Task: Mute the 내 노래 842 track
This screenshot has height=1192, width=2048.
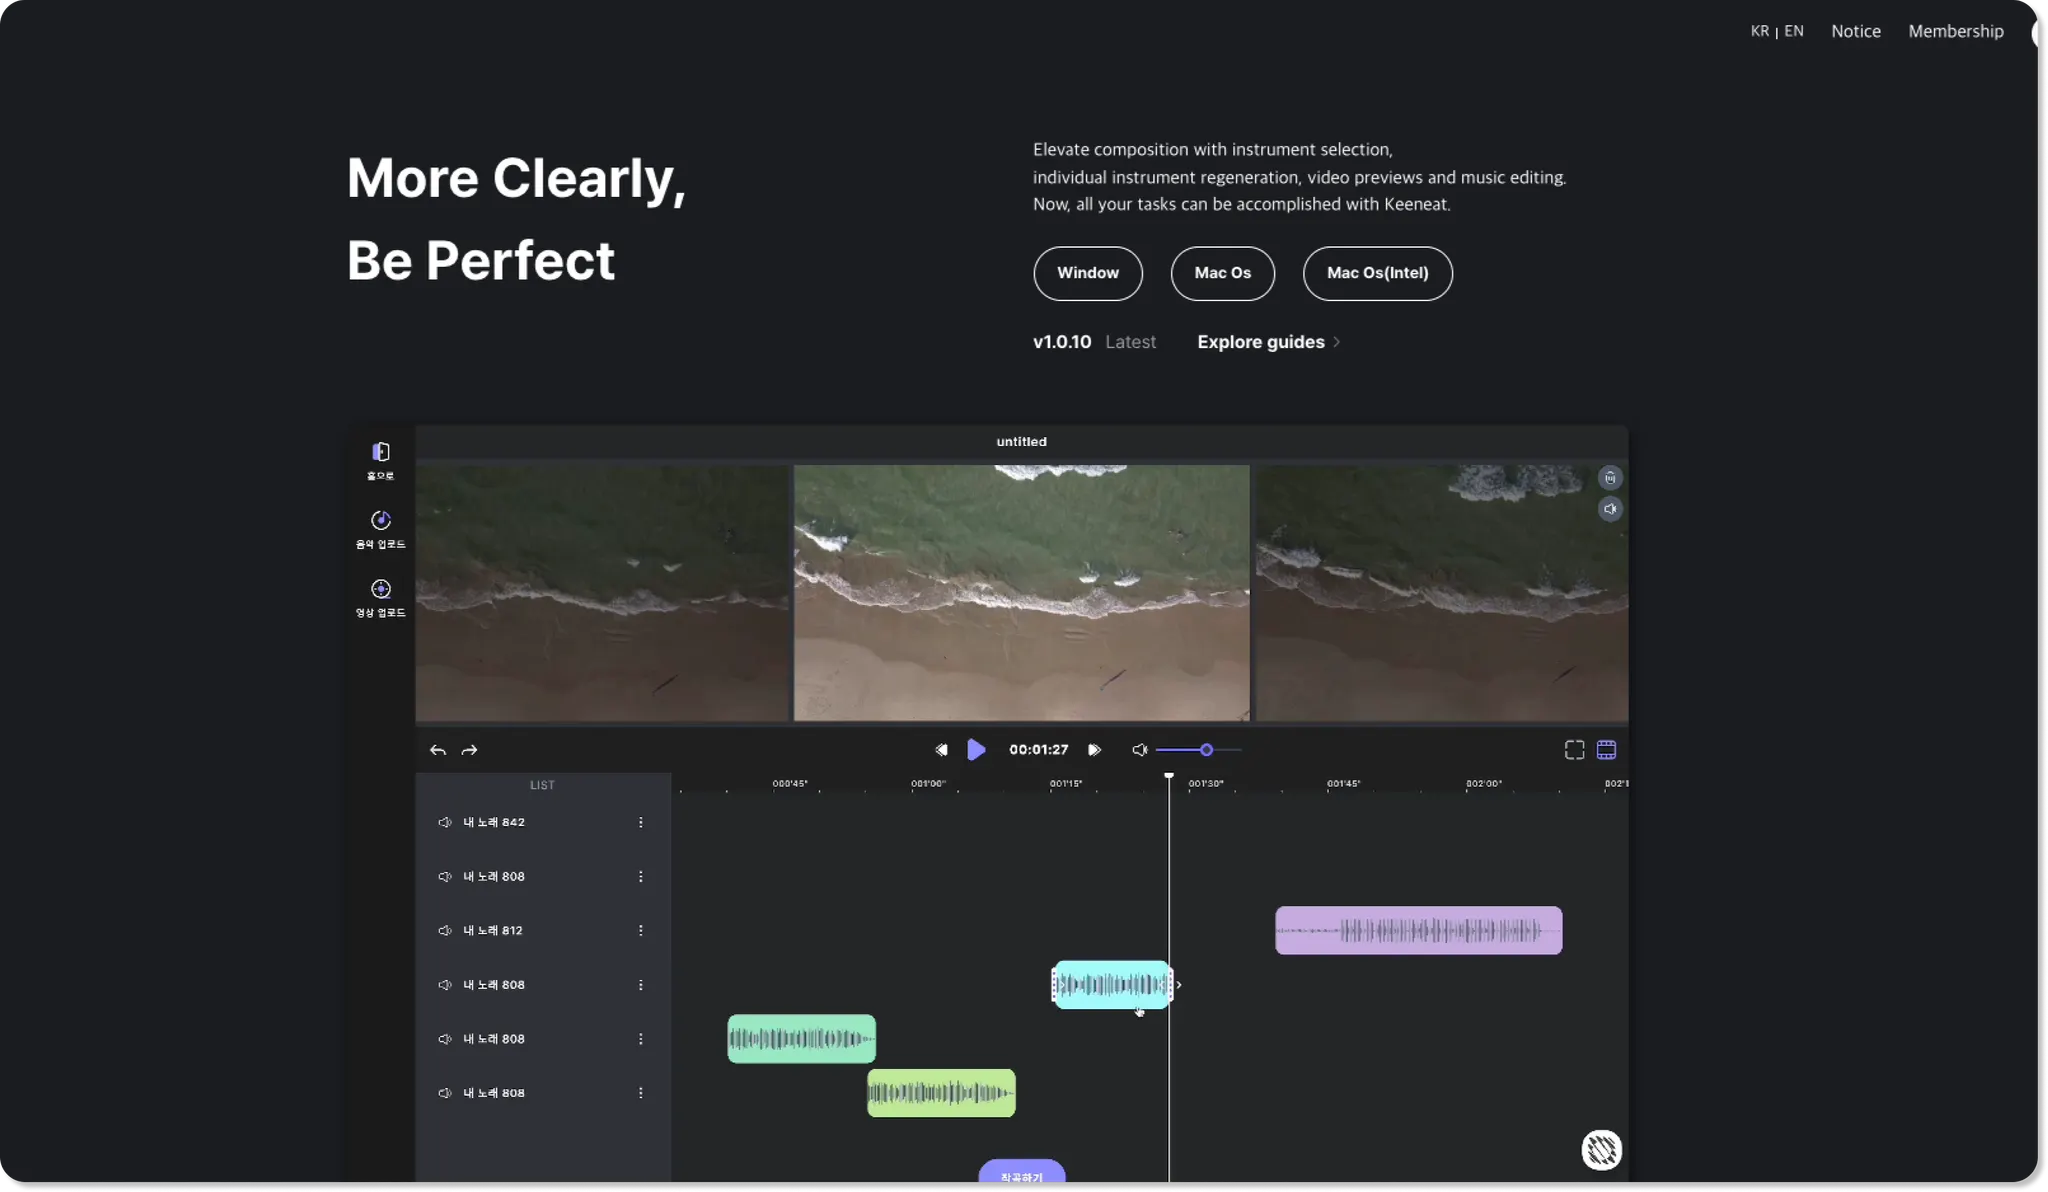Action: [445, 822]
